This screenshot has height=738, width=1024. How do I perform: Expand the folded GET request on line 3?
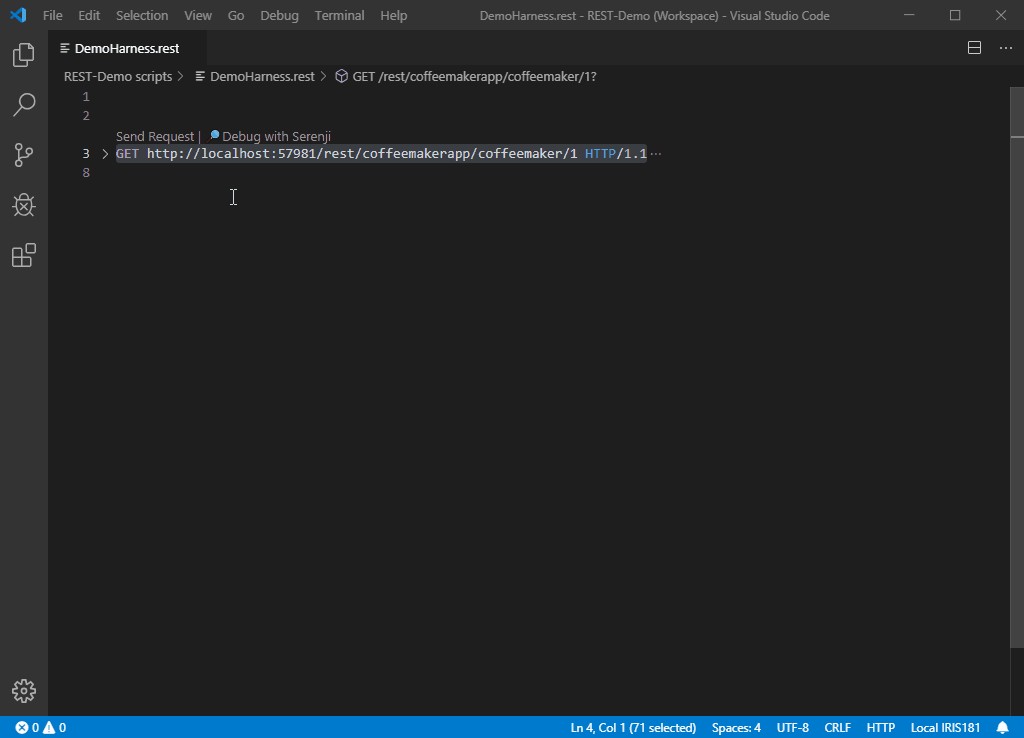105,154
